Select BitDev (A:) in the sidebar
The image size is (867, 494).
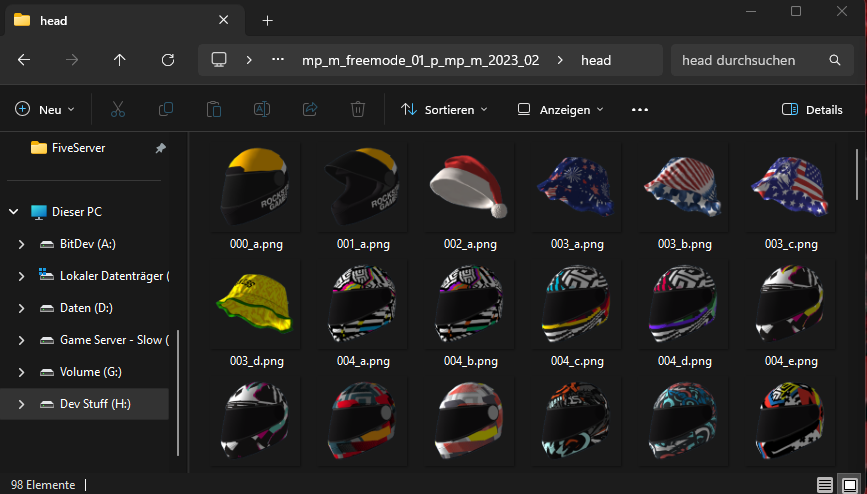click(x=87, y=244)
